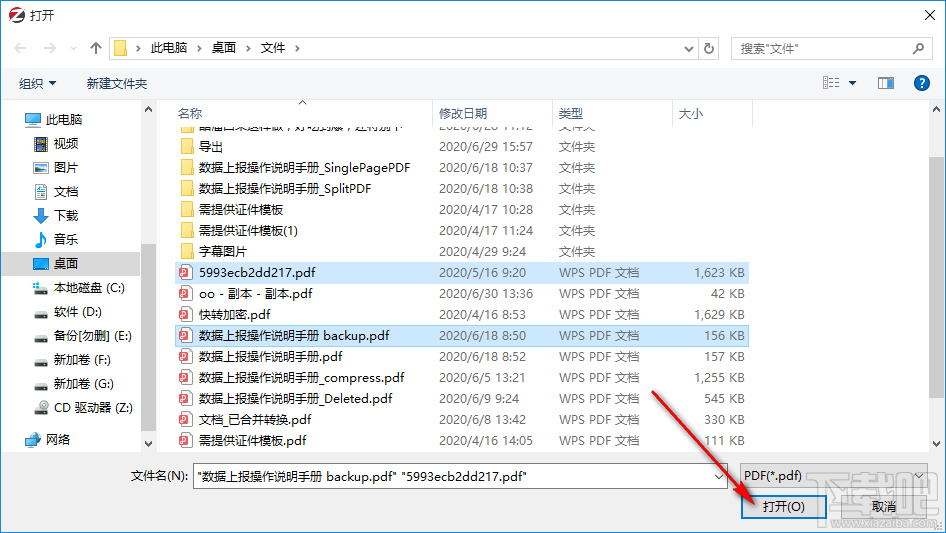This screenshot has width=946, height=533.
Task: Click the search magnifier icon
Action: [x=918, y=48]
